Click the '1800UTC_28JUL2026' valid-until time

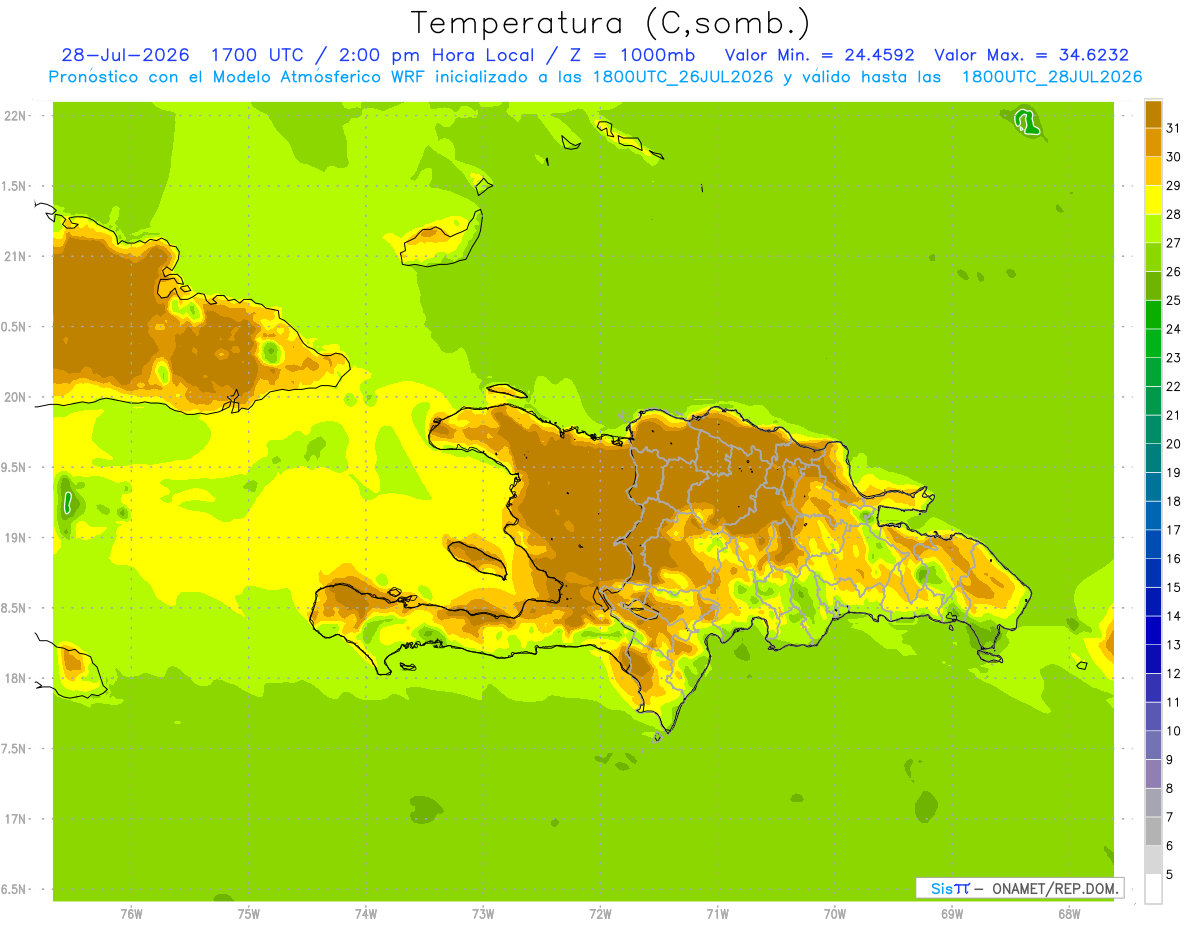coord(1052,77)
